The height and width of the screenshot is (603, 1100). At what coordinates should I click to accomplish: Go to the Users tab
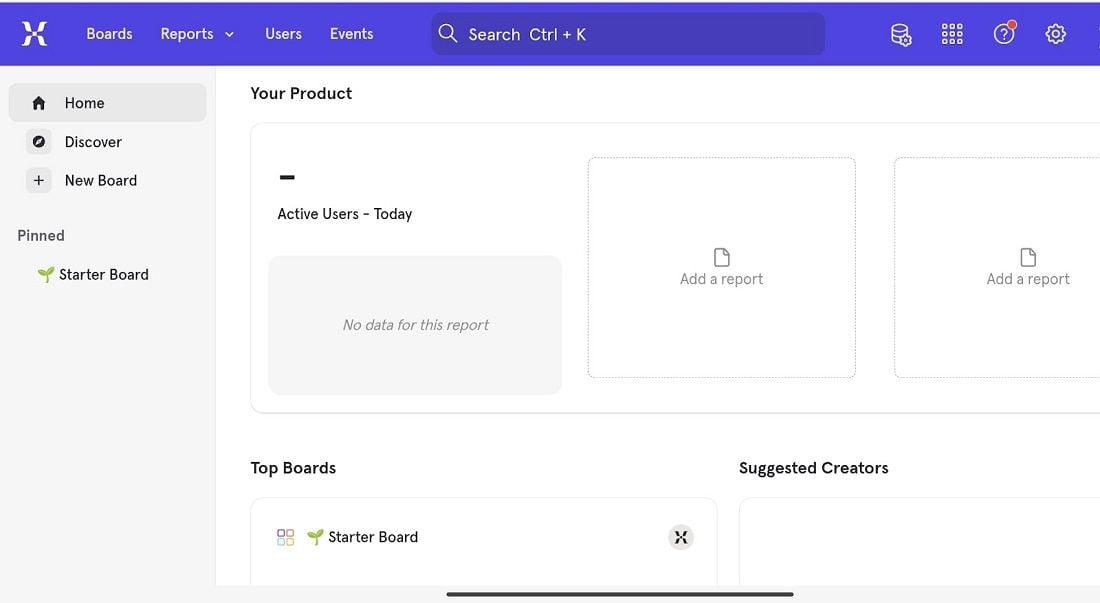point(283,34)
